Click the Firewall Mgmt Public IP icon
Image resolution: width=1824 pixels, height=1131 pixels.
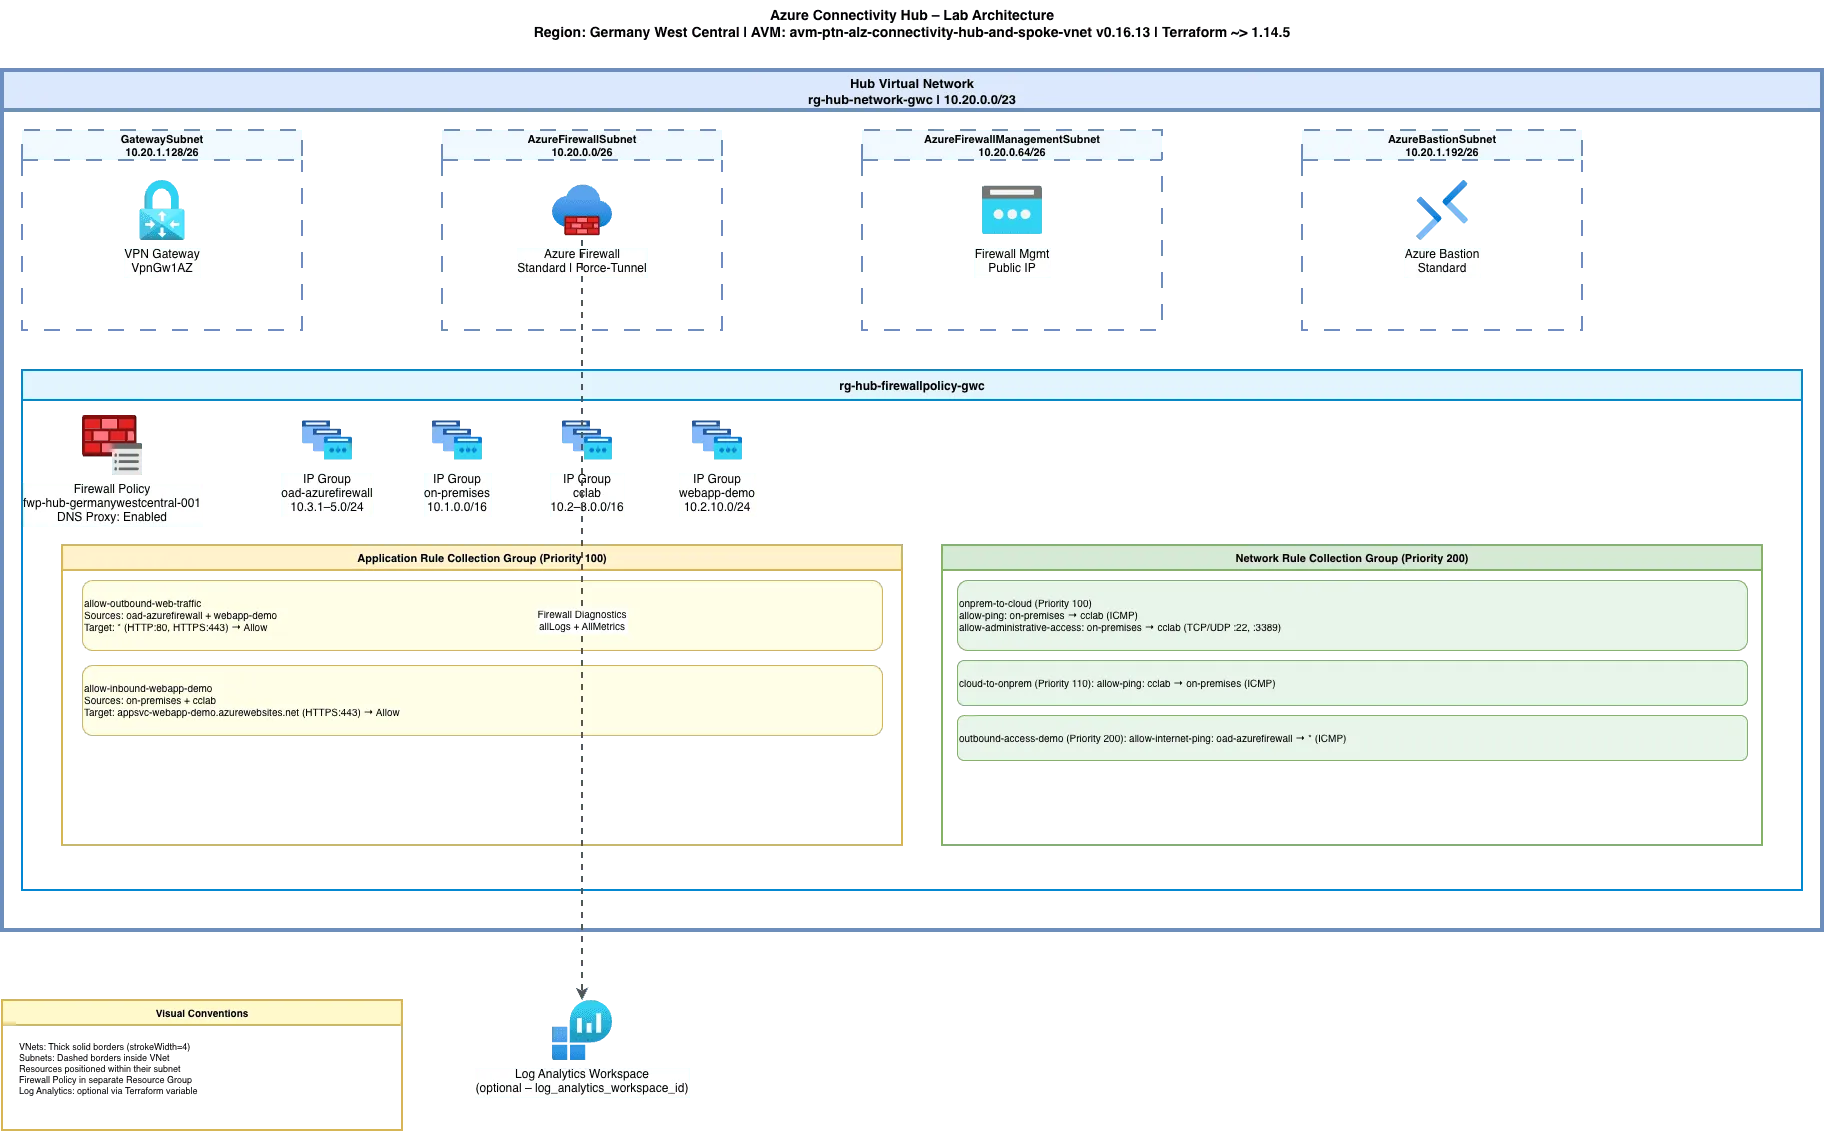(1012, 210)
